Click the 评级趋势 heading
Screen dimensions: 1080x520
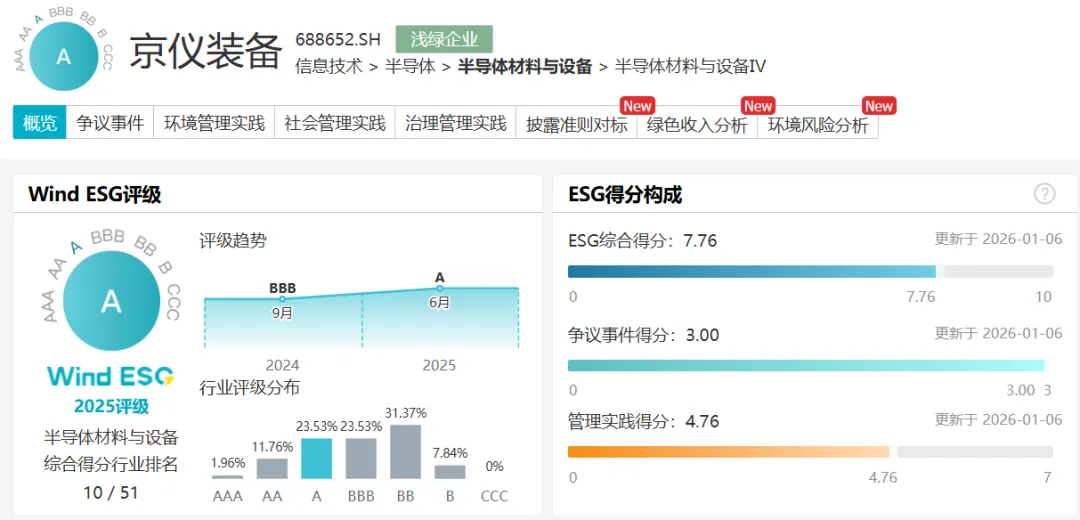pos(233,241)
